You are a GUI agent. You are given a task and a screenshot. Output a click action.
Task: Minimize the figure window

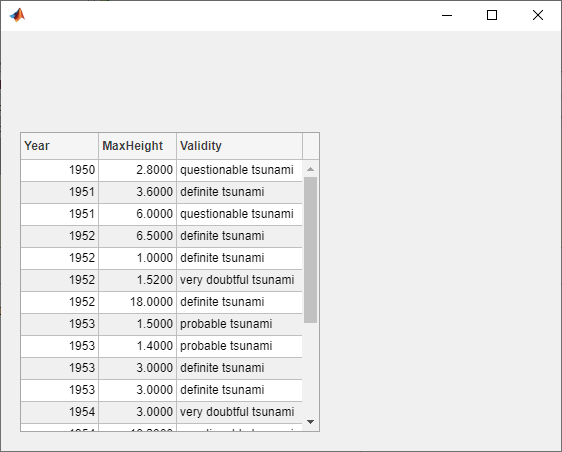pos(447,15)
